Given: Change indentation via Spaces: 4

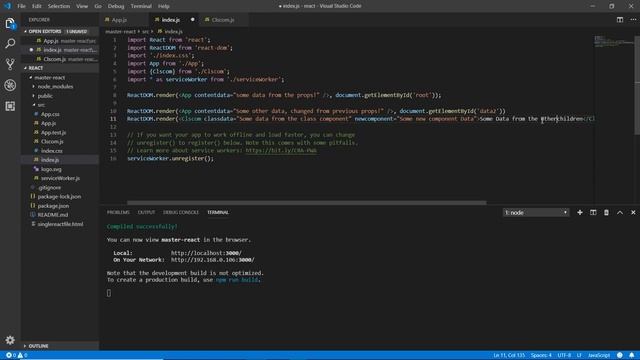Looking at the screenshot, I should (x=541, y=356).
